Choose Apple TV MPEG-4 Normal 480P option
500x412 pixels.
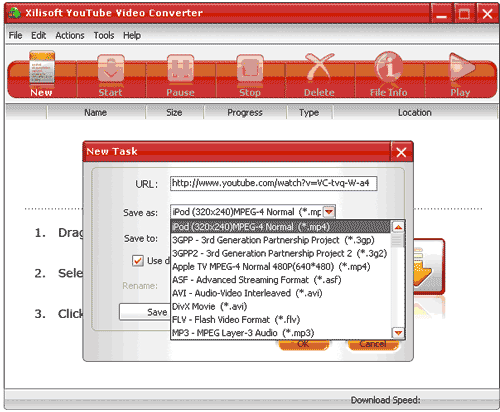coord(280,267)
